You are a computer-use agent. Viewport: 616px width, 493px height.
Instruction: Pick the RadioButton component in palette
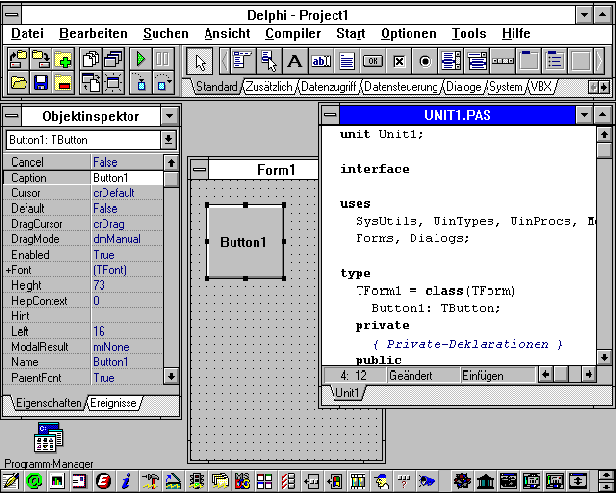(x=425, y=61)
